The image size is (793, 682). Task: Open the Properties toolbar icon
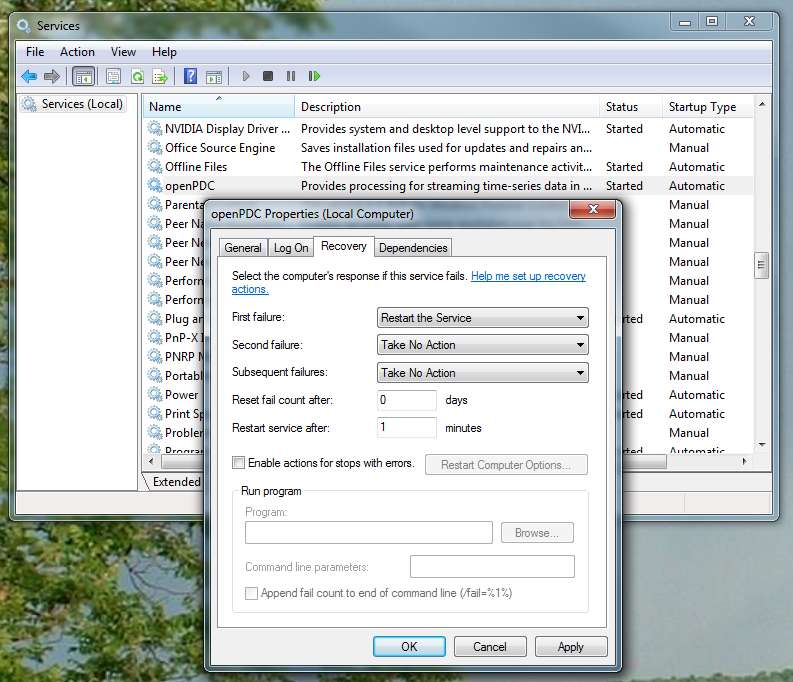pyautogui.click(x=113, y=76)
